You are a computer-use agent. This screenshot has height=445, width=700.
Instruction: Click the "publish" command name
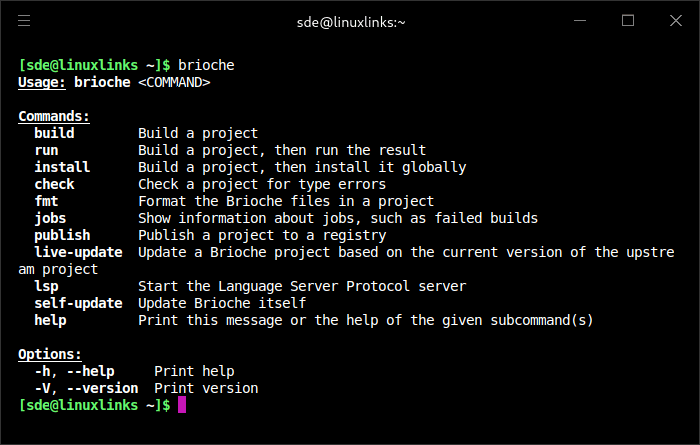click(x=62, y=235)
